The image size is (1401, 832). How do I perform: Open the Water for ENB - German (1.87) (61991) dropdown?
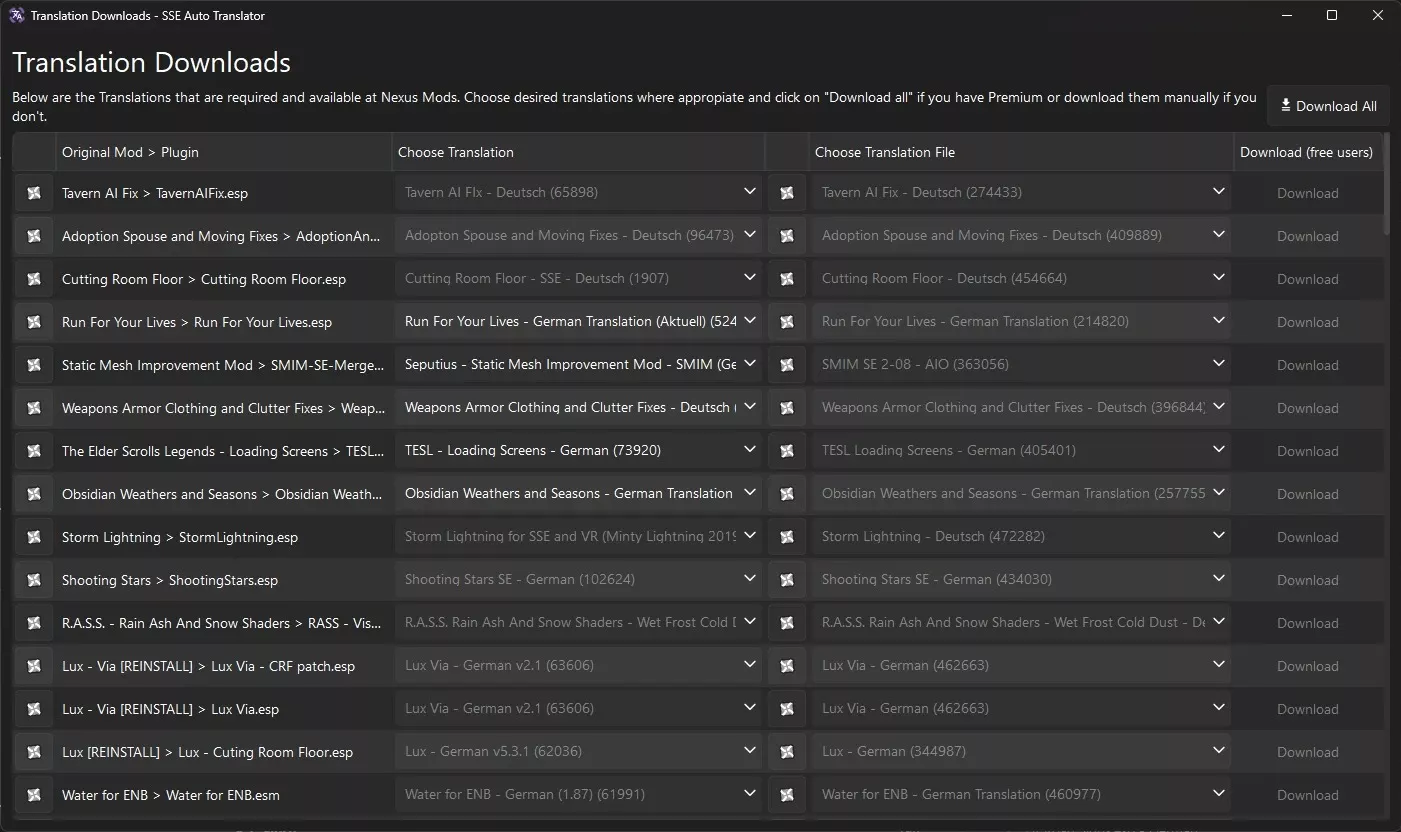[x=579, y=795]
